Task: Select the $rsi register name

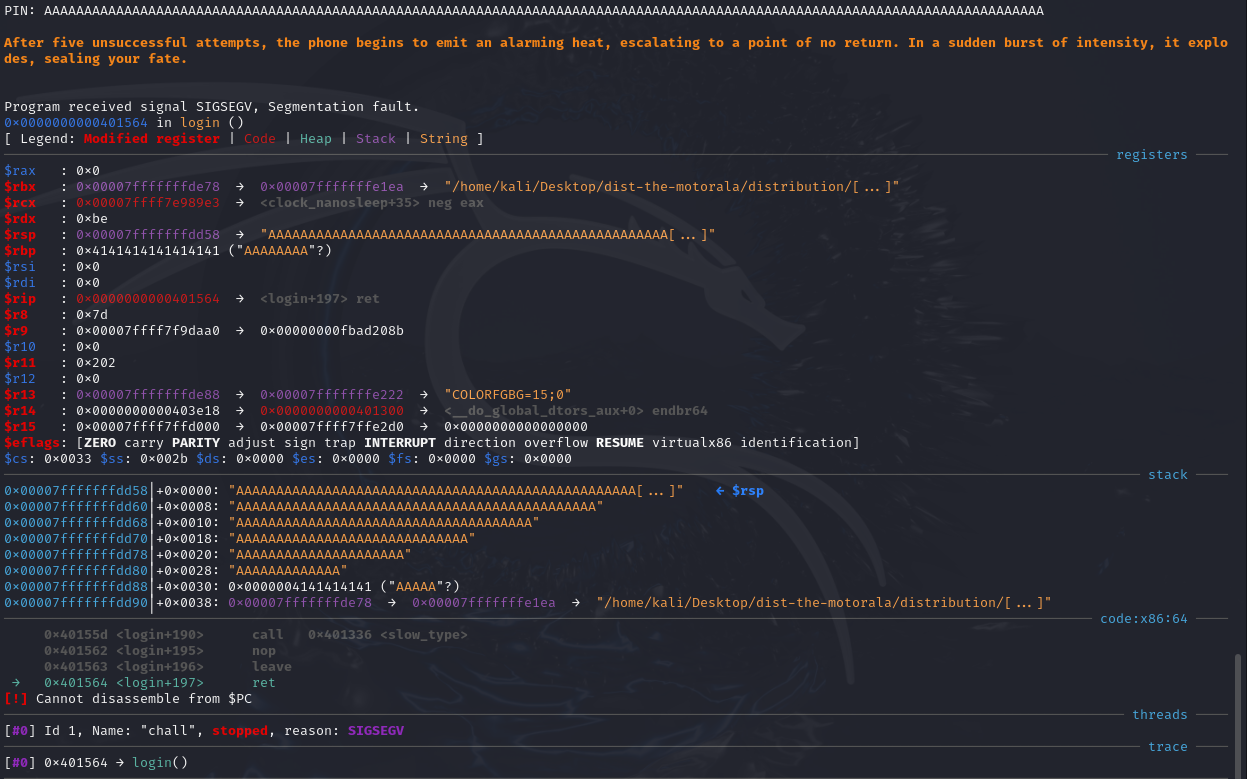Action: tap(20, 267)
